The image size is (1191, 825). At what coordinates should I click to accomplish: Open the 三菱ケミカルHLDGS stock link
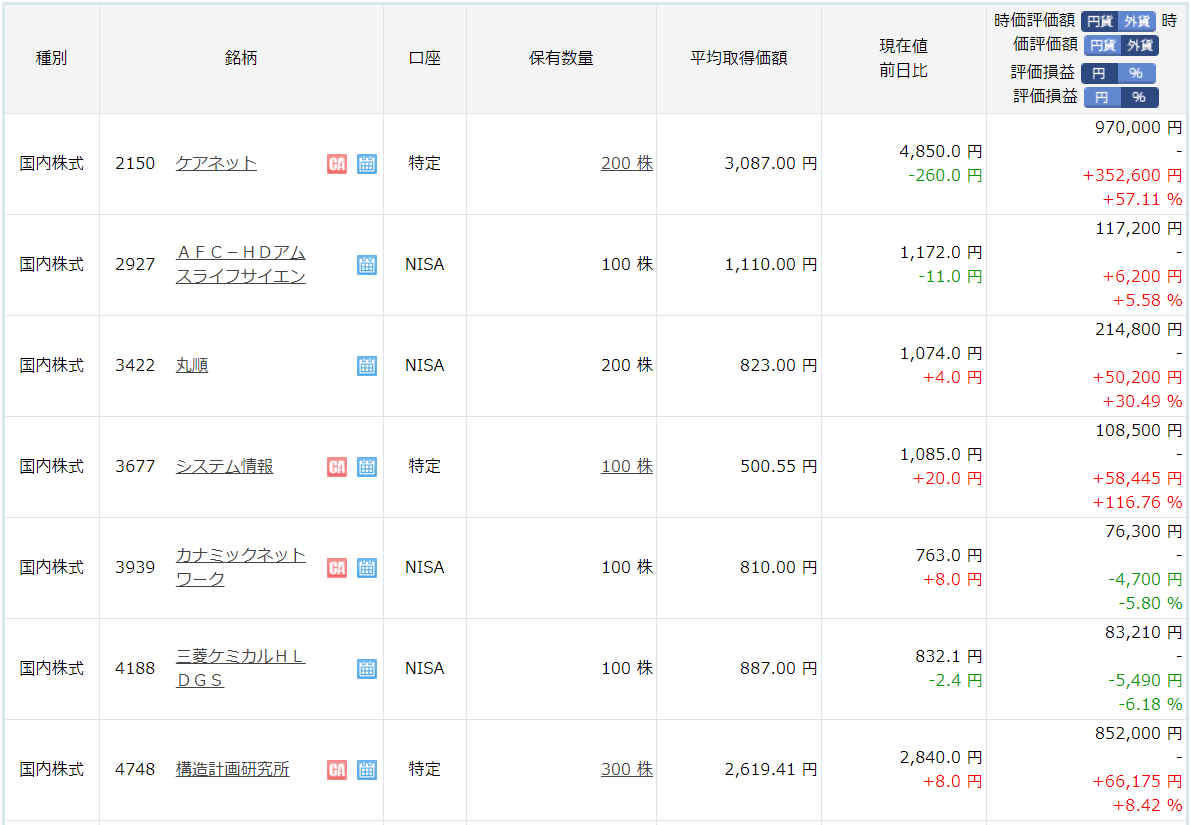[240, 669]
